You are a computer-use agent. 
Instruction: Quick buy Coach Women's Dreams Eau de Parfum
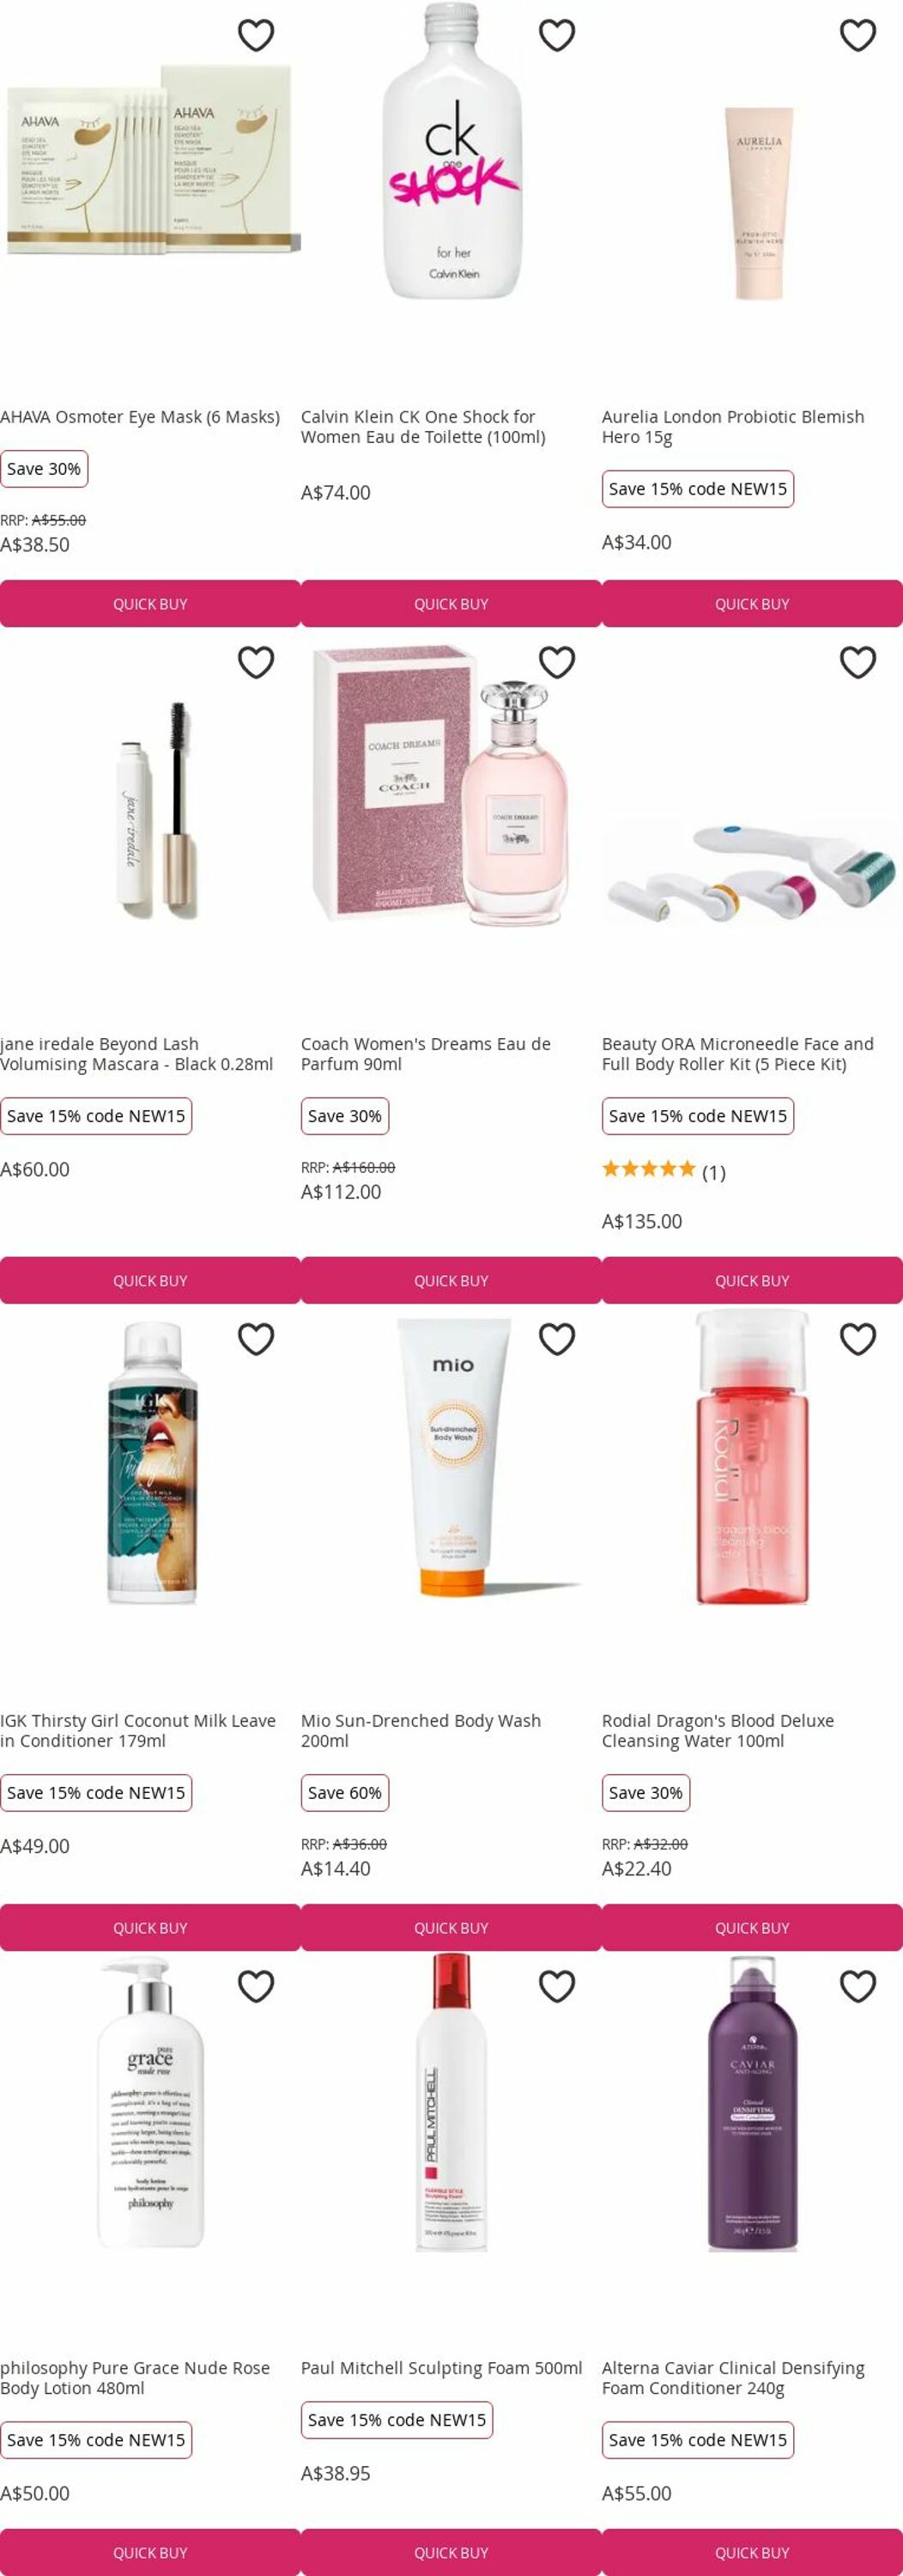point(451,1281)
